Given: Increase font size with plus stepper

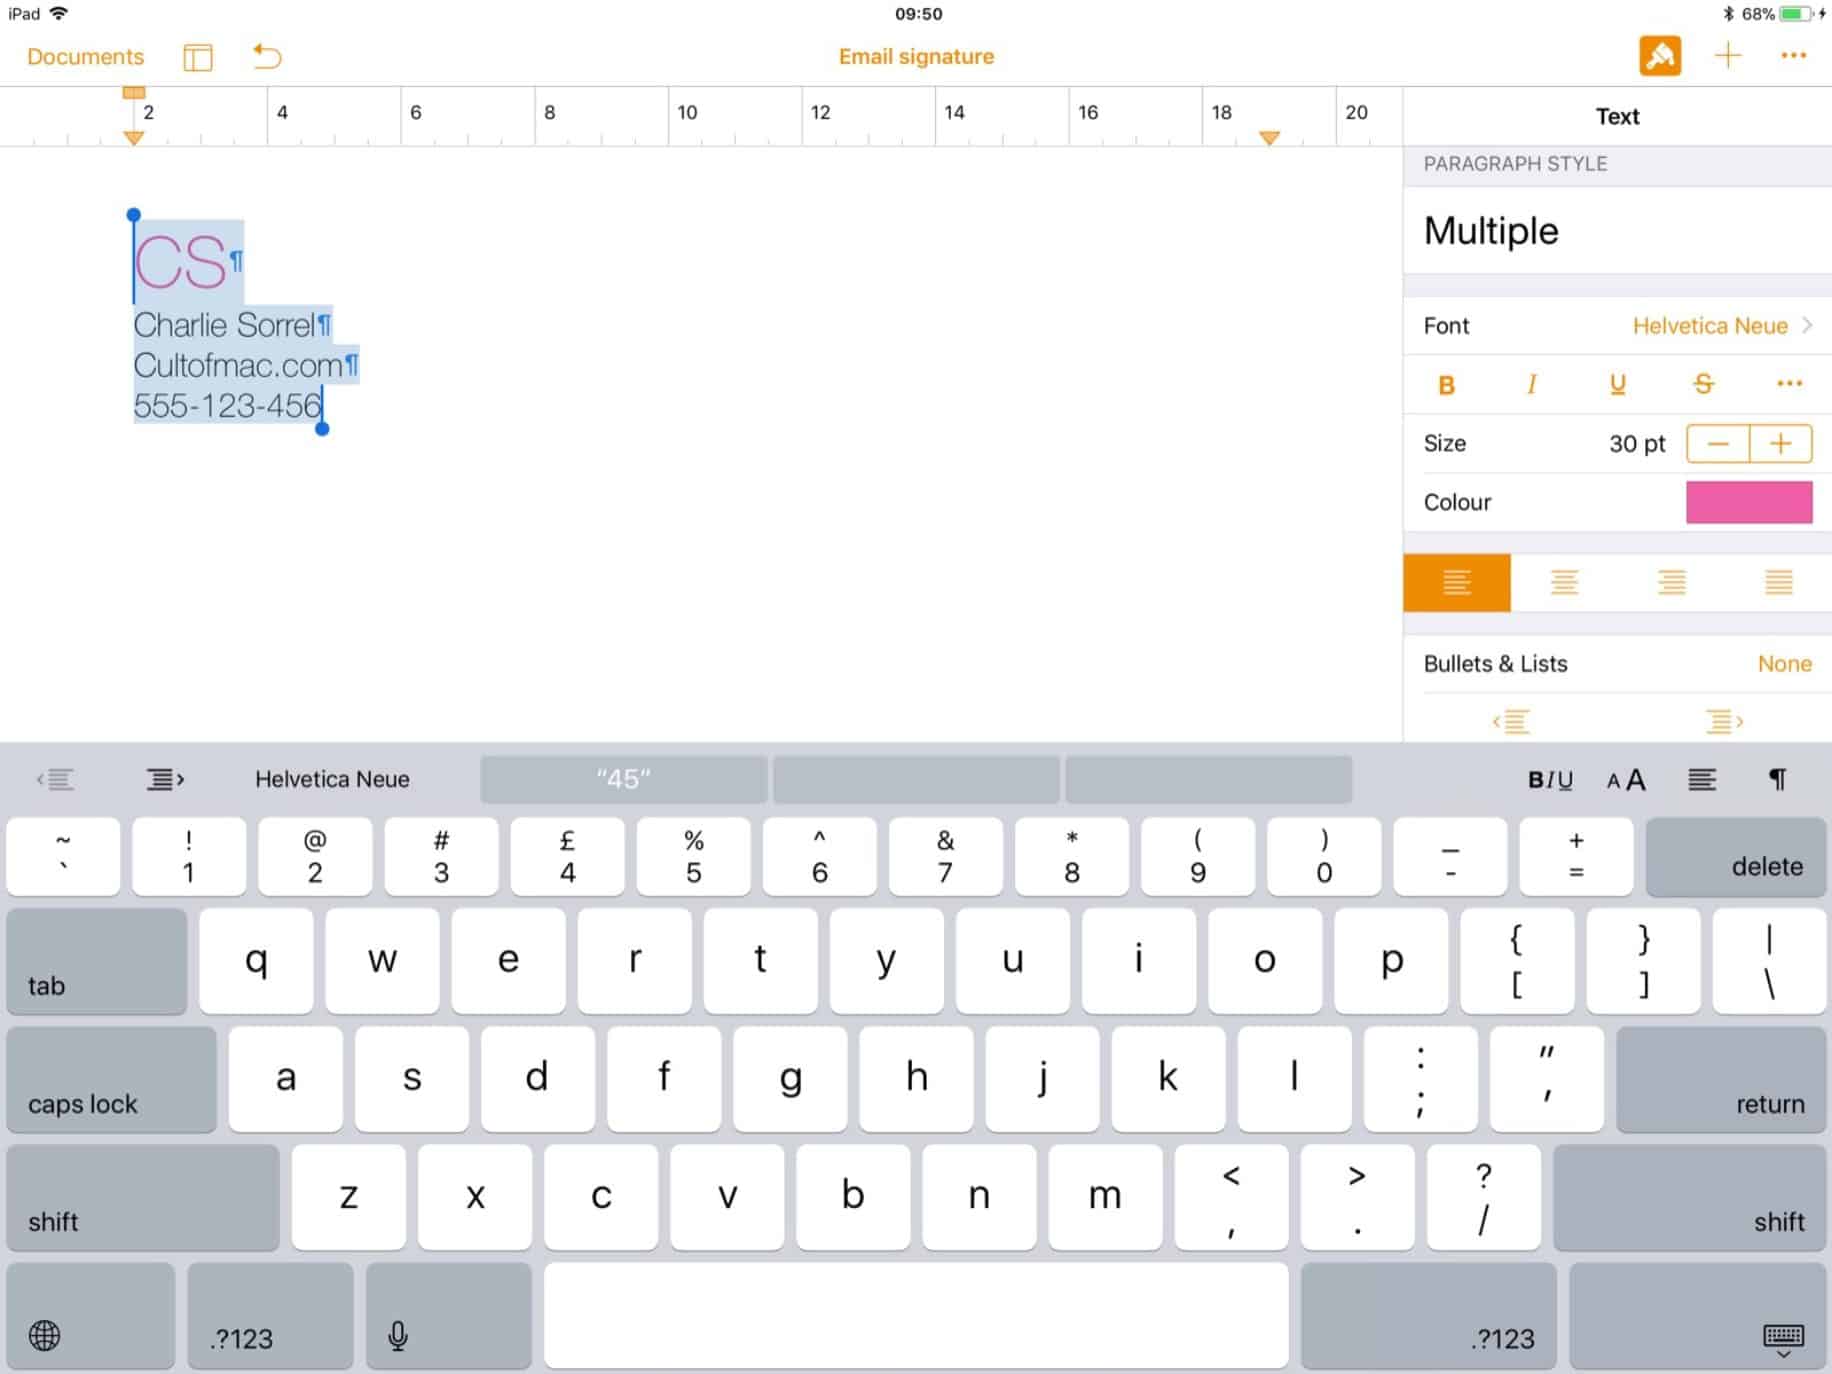Looking at the screenshot, I should (x=1781, y=443).
